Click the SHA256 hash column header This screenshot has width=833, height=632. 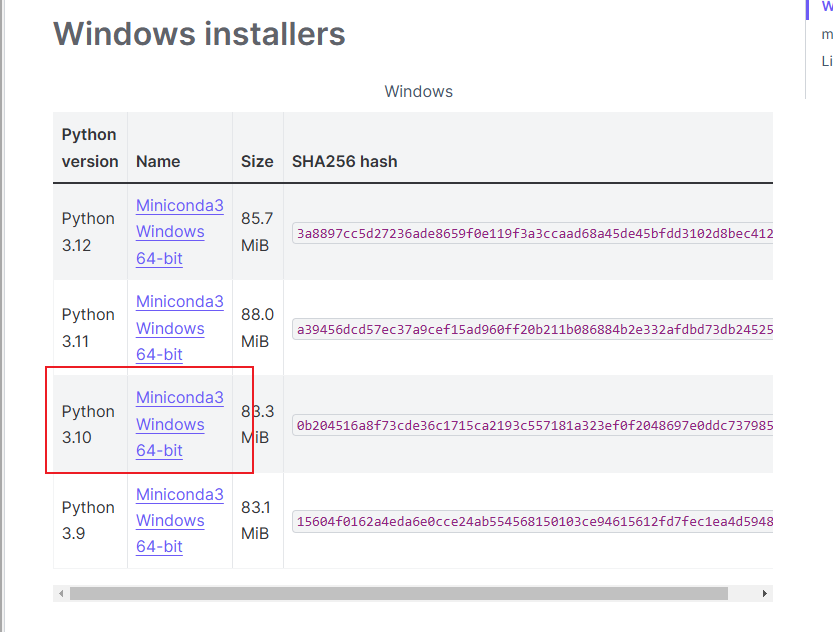344,161
